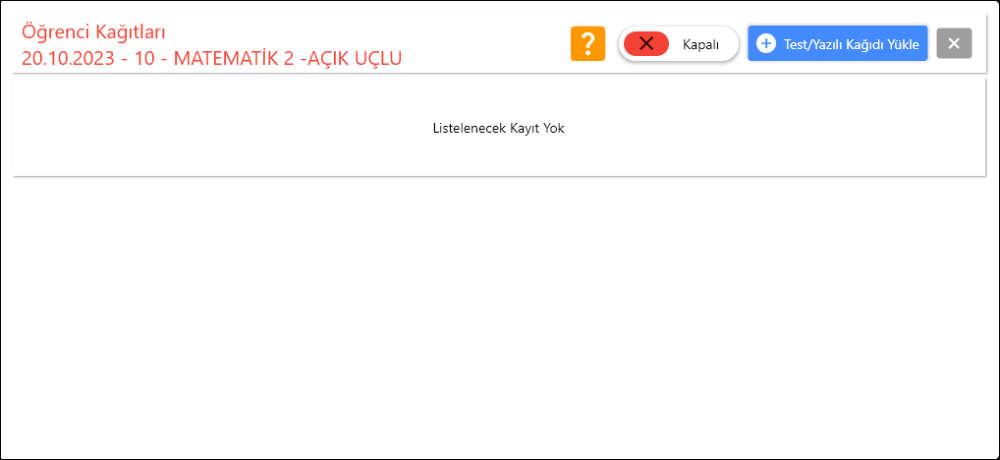Open help via the orange question mark

point(587,43)
